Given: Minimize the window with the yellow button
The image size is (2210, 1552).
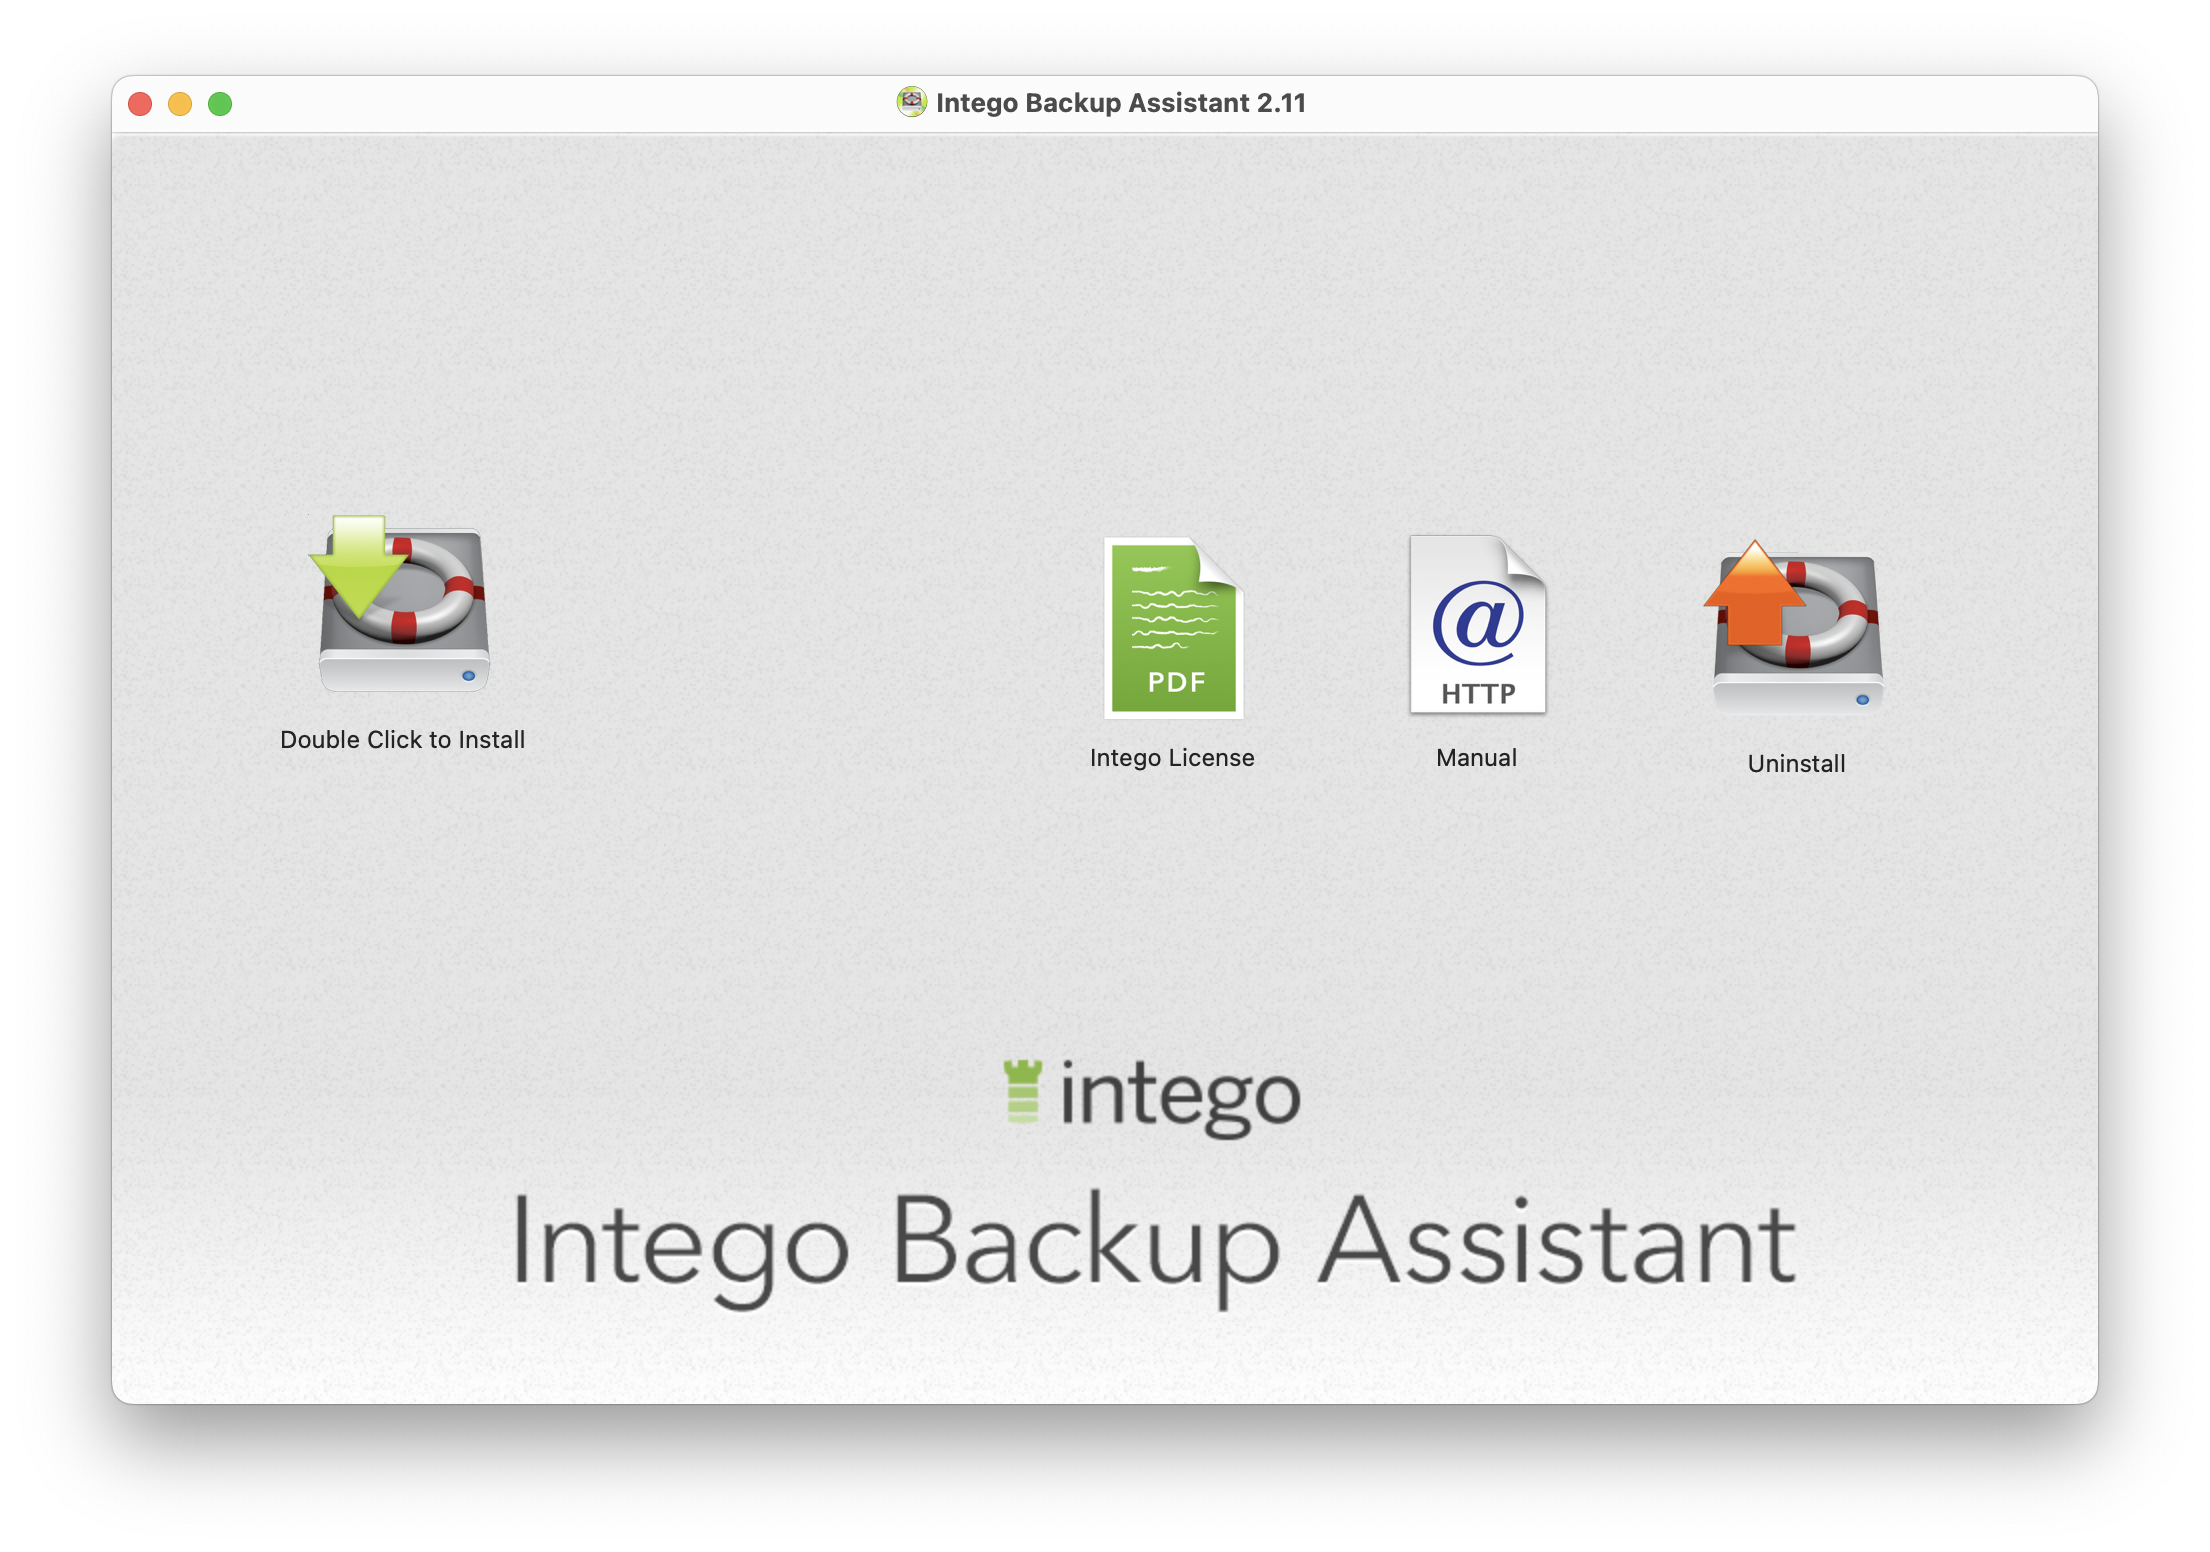Looking at the screenshot, I should [180, 104].
